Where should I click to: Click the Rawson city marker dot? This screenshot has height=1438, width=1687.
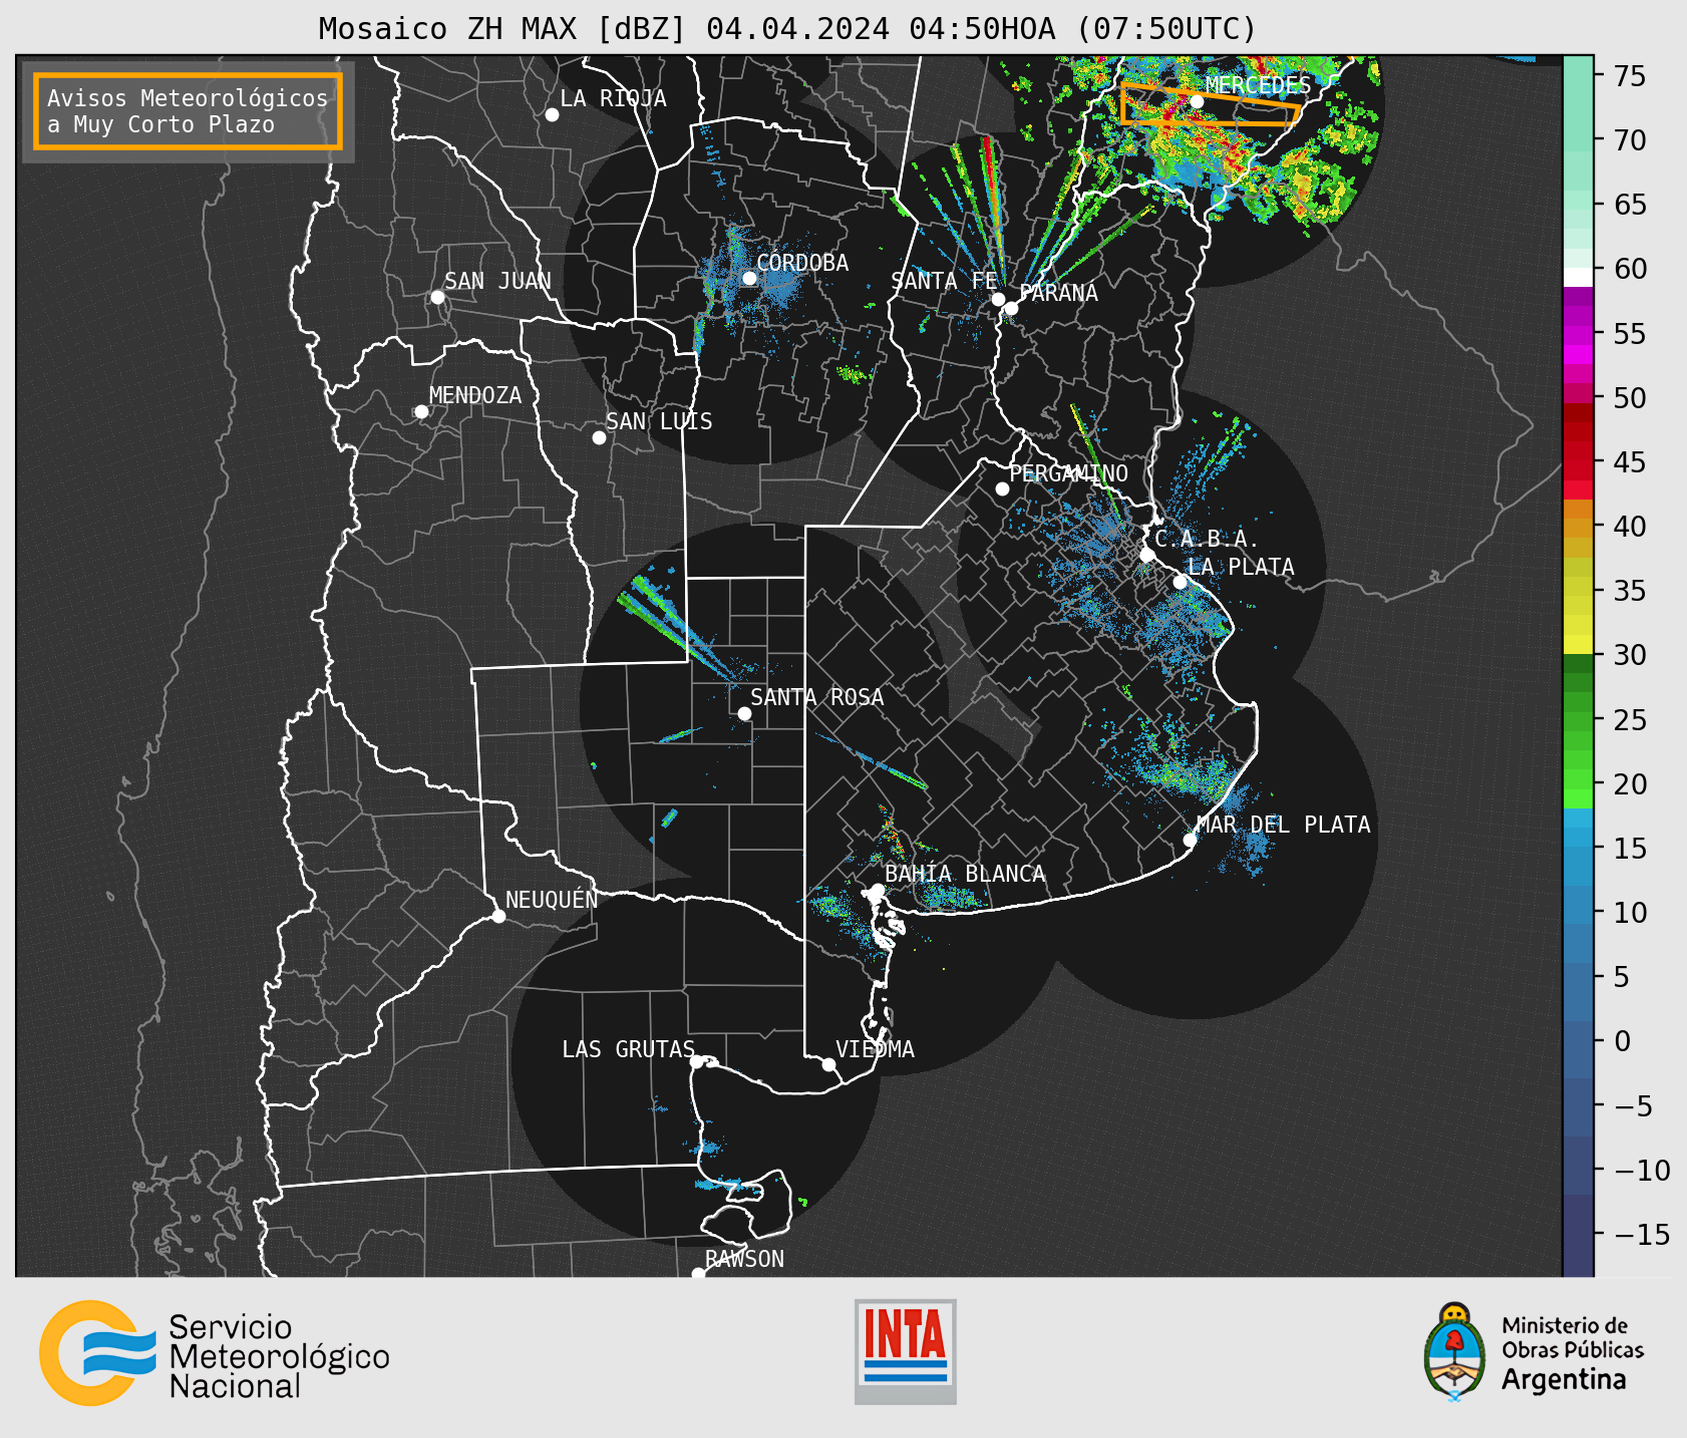point(698,1274)
